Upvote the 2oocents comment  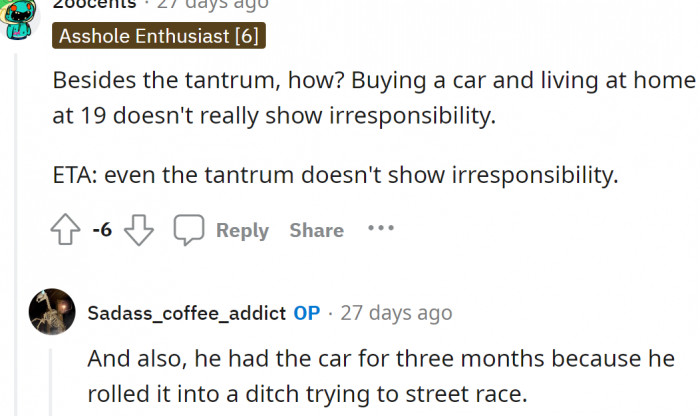tap(66, 230)
